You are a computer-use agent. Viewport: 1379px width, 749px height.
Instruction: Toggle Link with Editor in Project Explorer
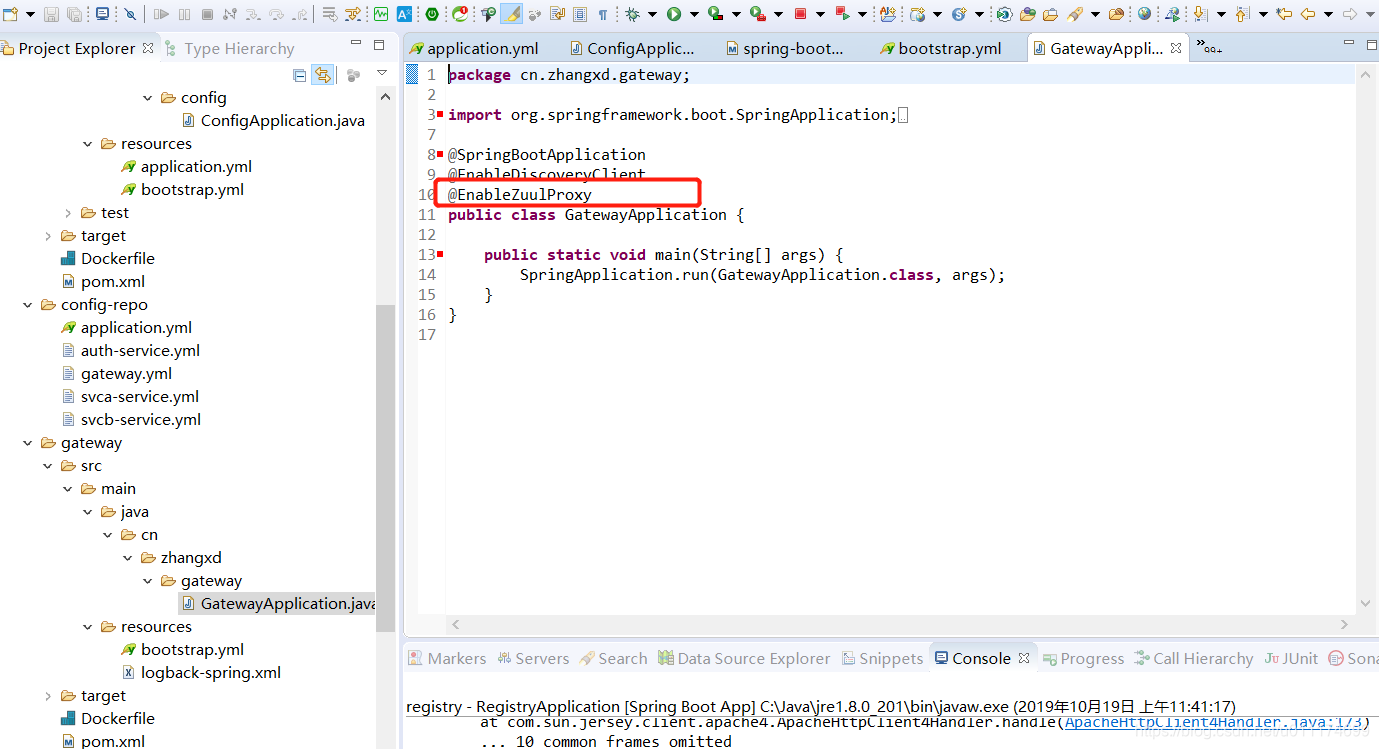(x=322, y=75)
